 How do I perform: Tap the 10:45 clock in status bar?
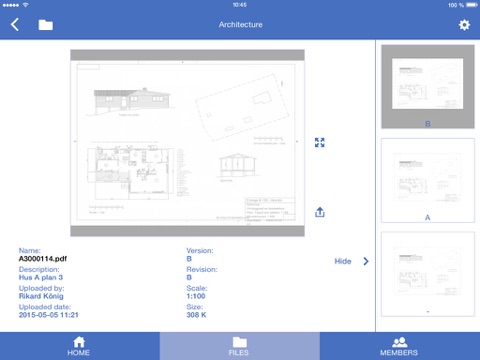(240, 5)
